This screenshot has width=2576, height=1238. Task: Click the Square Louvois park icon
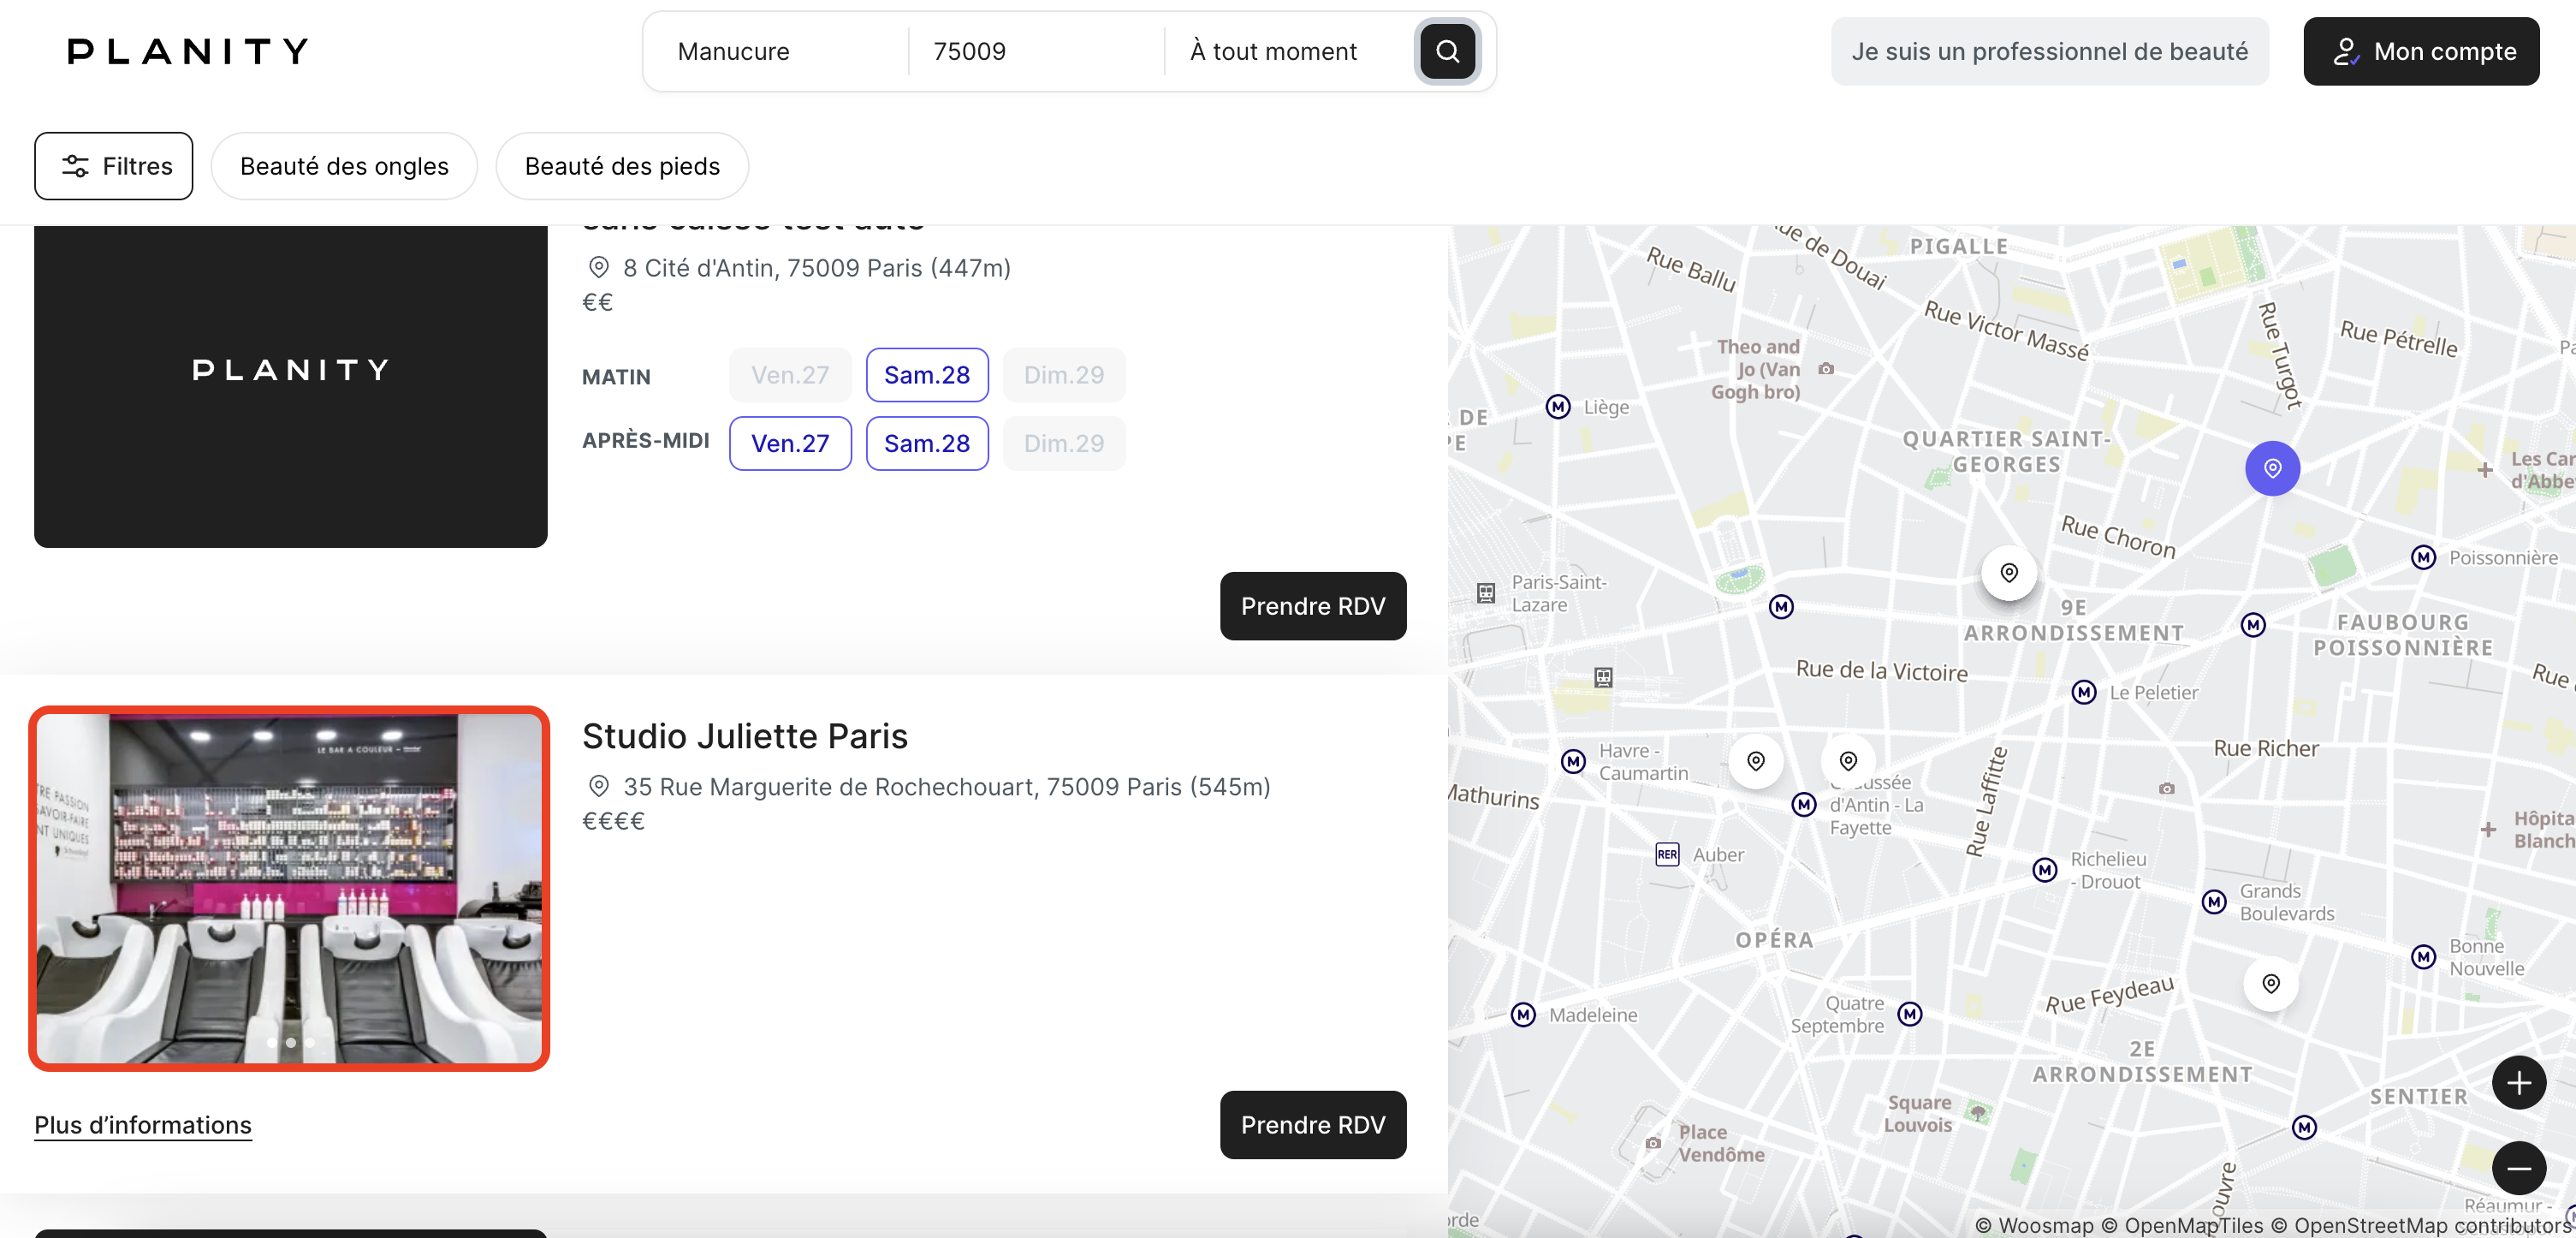pos(1977,1113)
